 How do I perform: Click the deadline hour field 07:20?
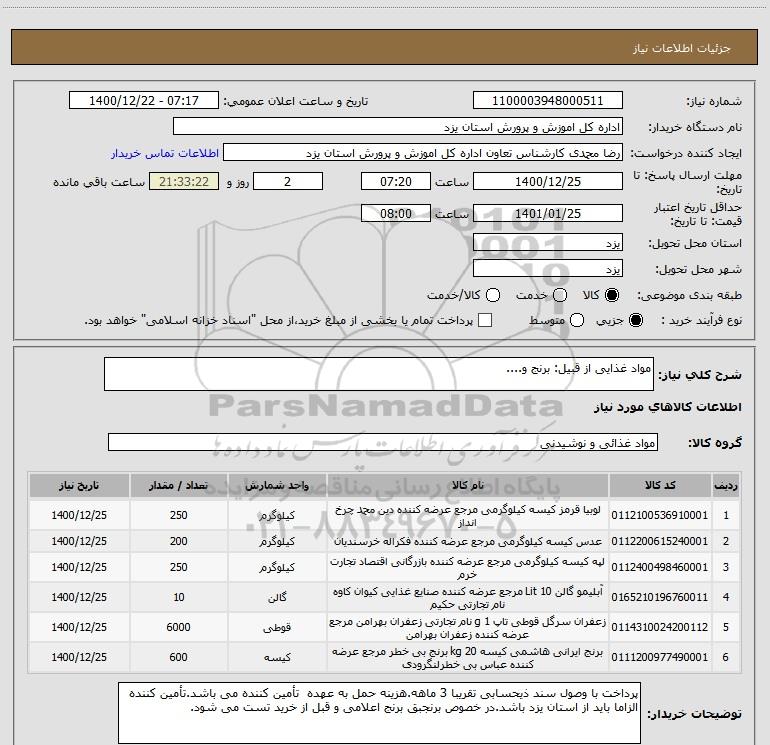(x=396, y=181)
